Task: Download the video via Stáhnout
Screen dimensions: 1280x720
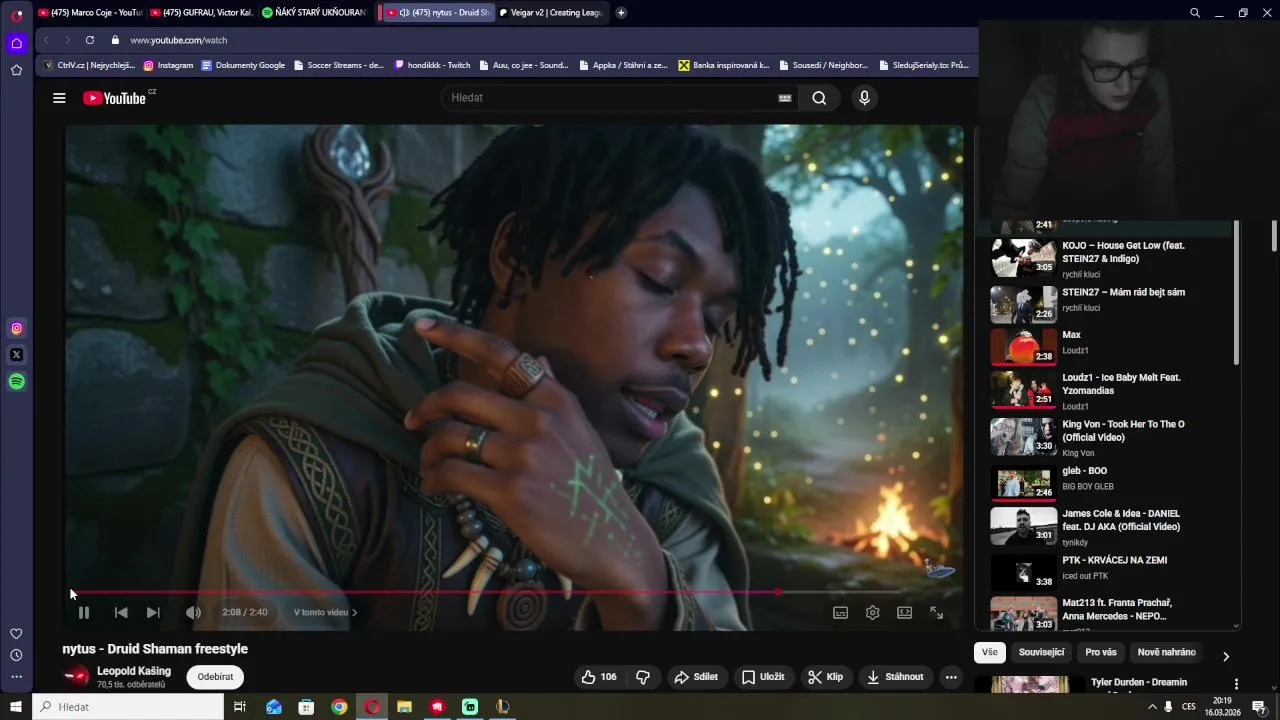Action: (x=895, y=677)
